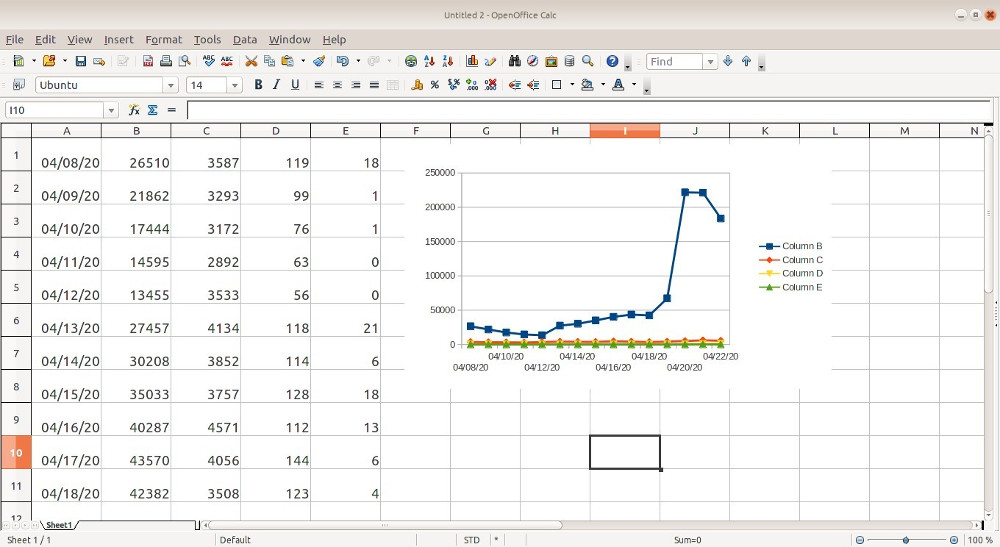The width and height of the screenshot is (1000, 547).
Task: Toggle Italic formatting
Action: pyautogui.click(x=277, y=85)
